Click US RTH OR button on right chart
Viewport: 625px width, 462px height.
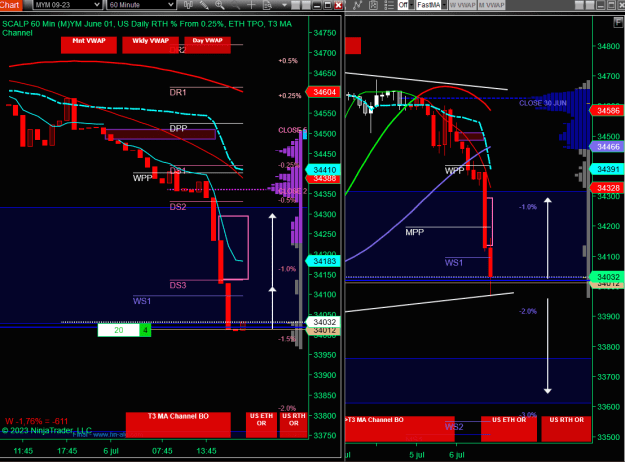(x=566, y=429)
